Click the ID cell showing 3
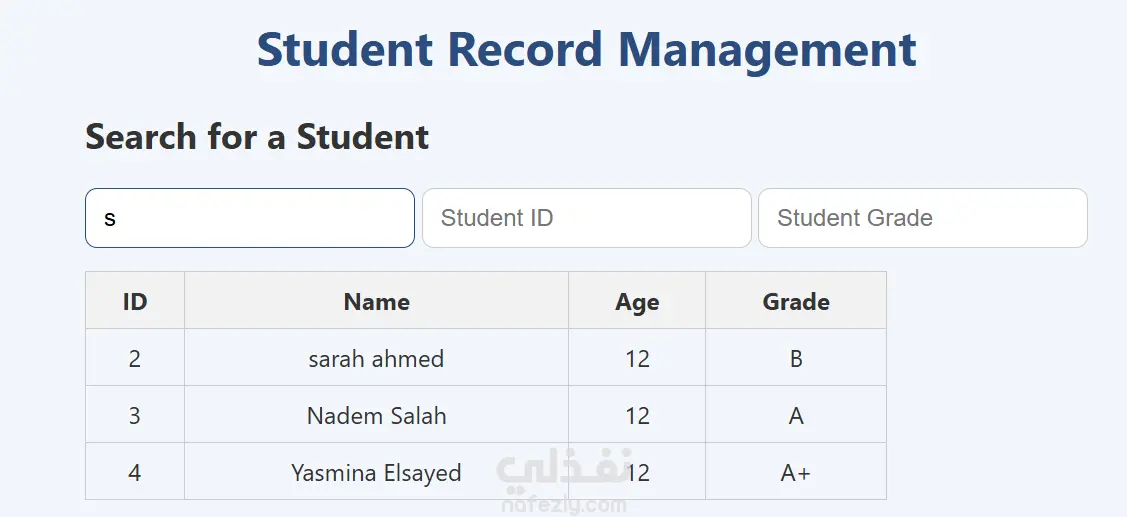 click(135, 415)
